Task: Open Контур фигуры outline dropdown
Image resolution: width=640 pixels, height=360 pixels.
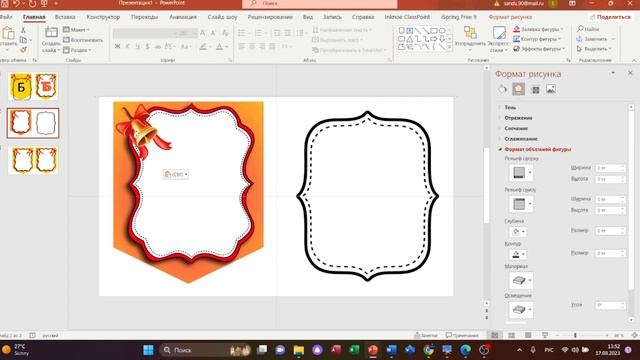Action: click(x=537, y=39)
